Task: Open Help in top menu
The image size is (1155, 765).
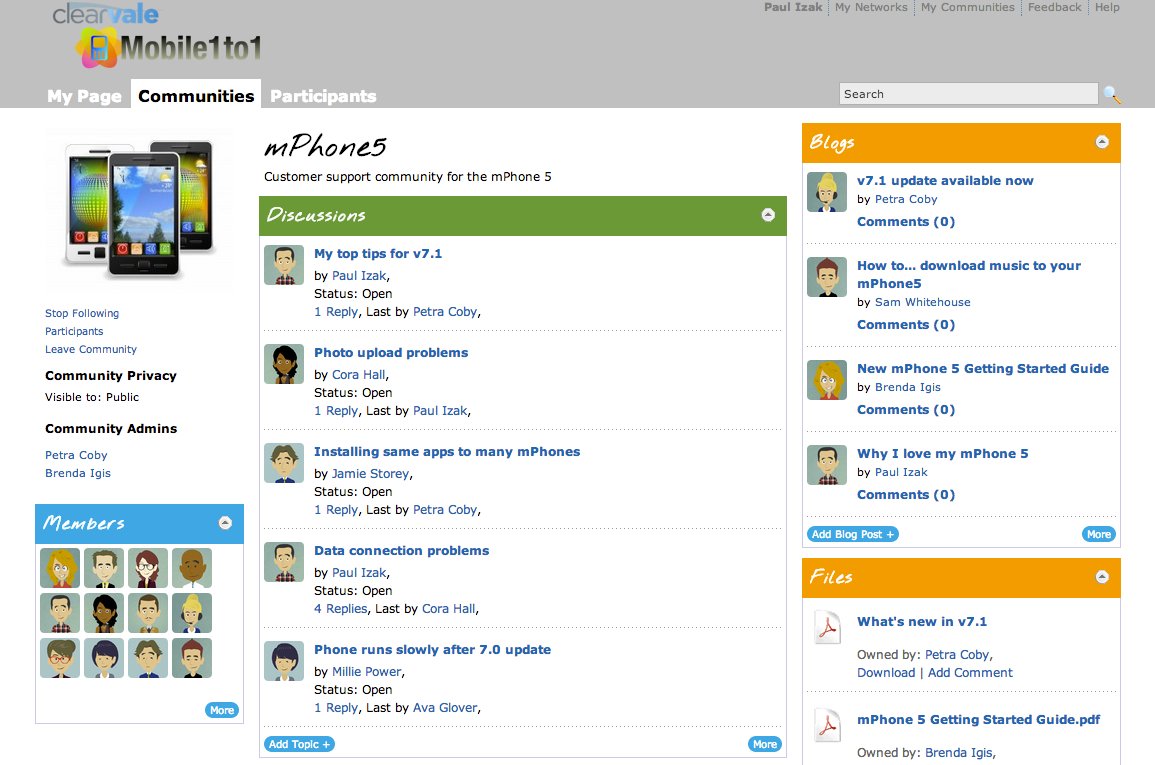Action: [x=1106, y=7]
